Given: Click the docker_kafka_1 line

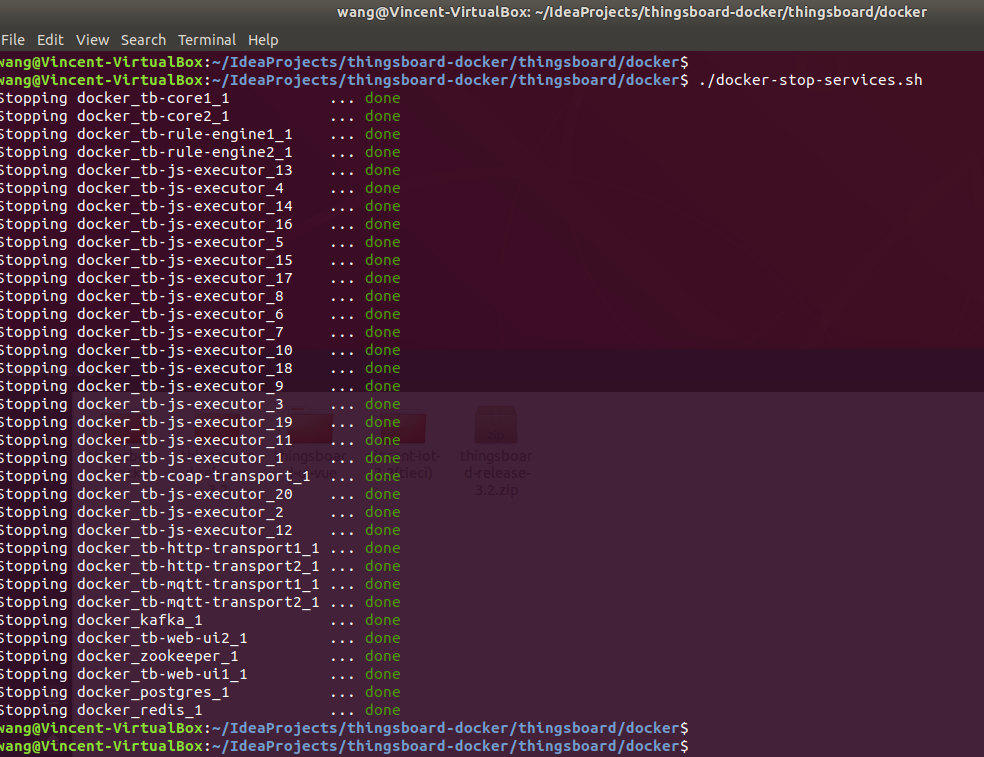Looking at the screenshot, I should (200, 620).
